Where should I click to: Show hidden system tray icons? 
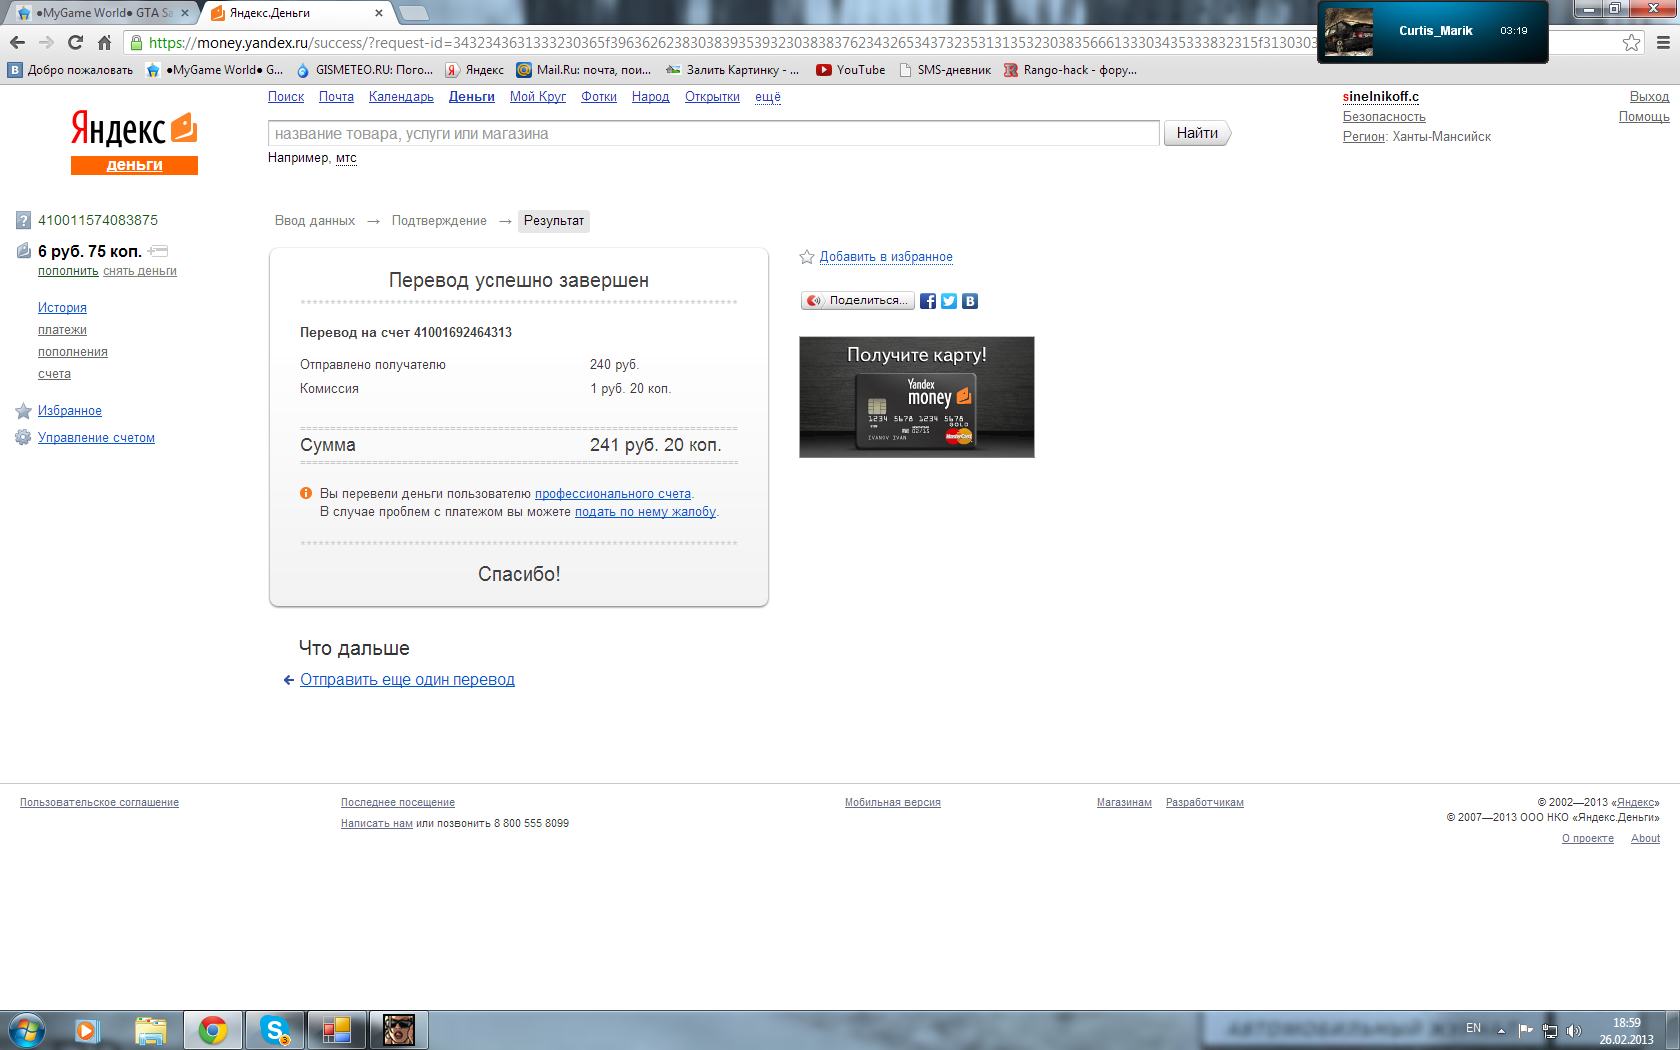click(1501, 1030)
